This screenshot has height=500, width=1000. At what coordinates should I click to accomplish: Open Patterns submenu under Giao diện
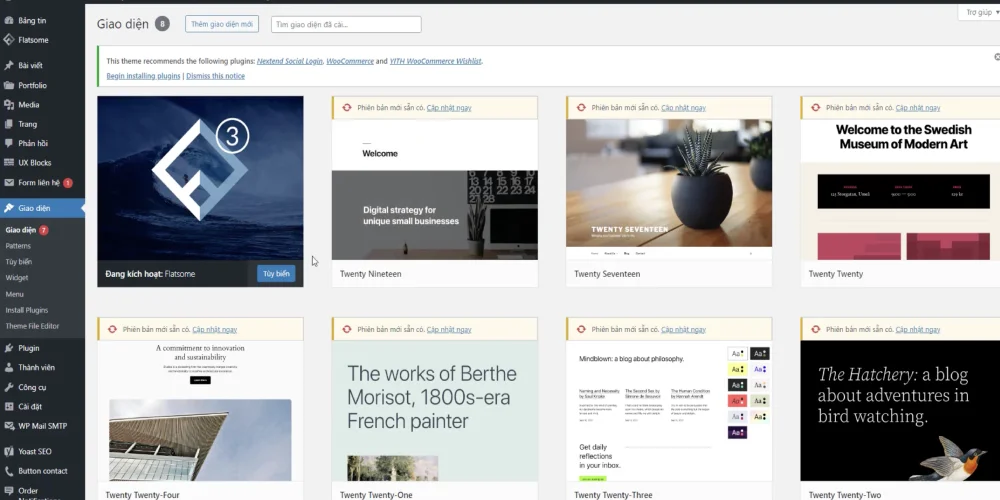pos(18,246)
